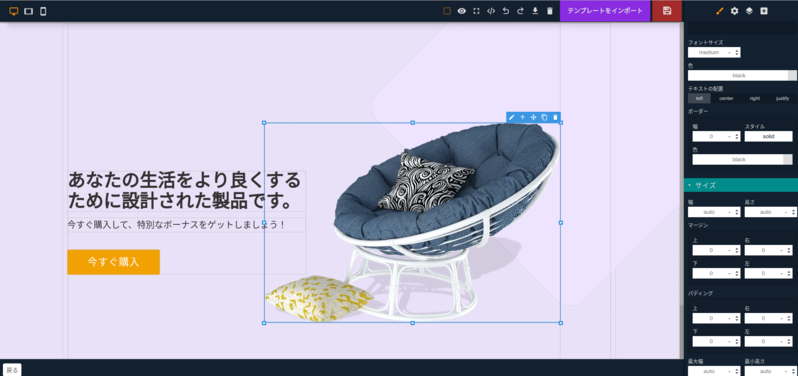Toggle preview mode with eye icon
798x376 pixels.
[x=462, y=11]
